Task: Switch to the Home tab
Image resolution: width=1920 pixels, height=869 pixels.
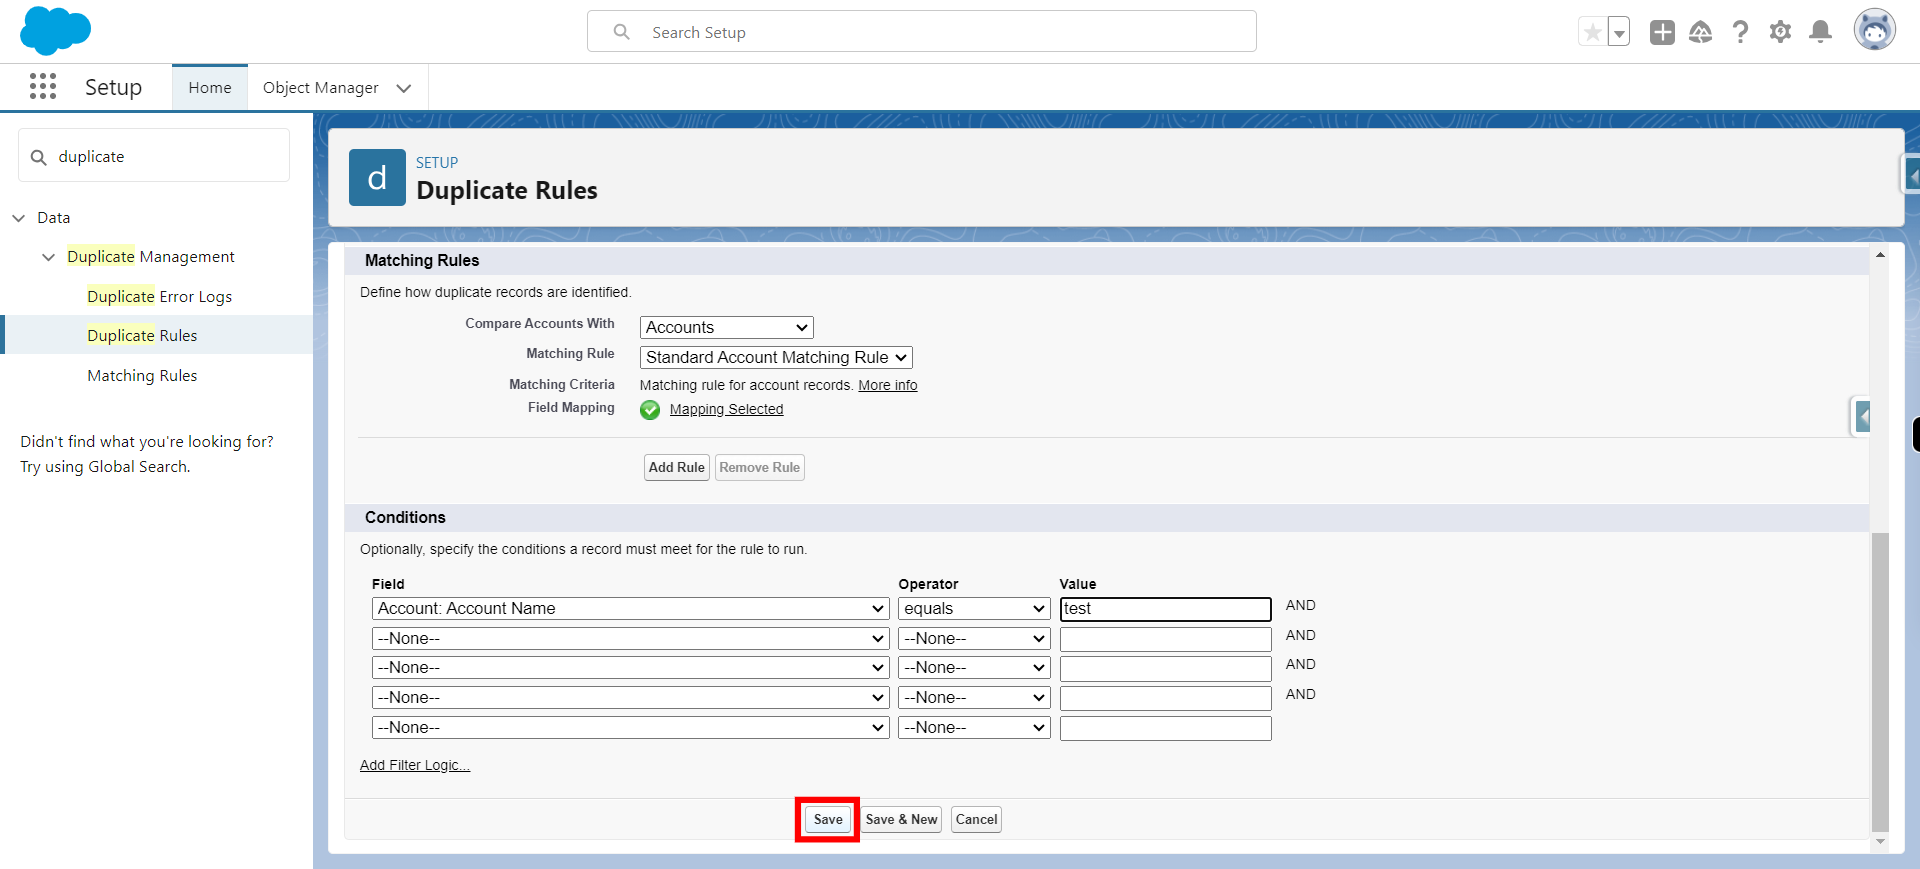Action: click(x=210, y=87)
